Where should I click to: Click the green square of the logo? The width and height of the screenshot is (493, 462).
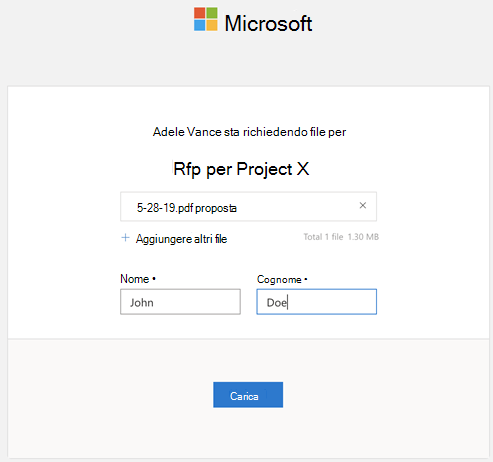[x=212, y=13]
